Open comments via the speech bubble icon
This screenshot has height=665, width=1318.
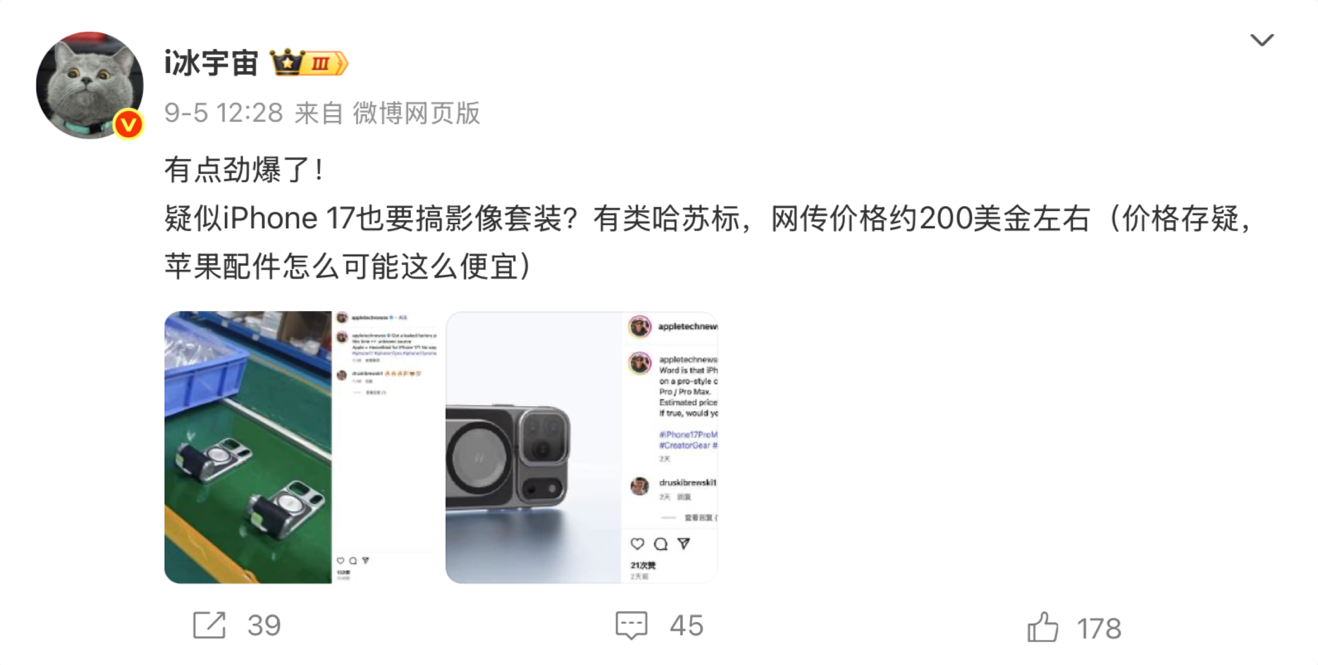631,626
